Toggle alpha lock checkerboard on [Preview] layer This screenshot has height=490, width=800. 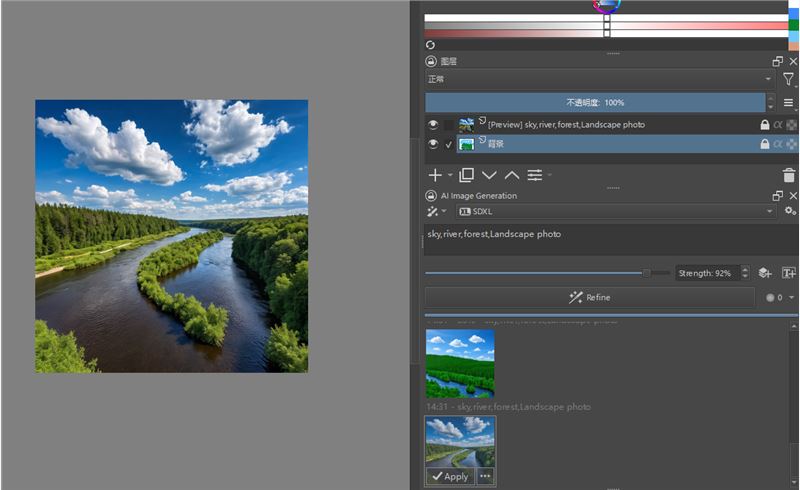pos(791,125)
